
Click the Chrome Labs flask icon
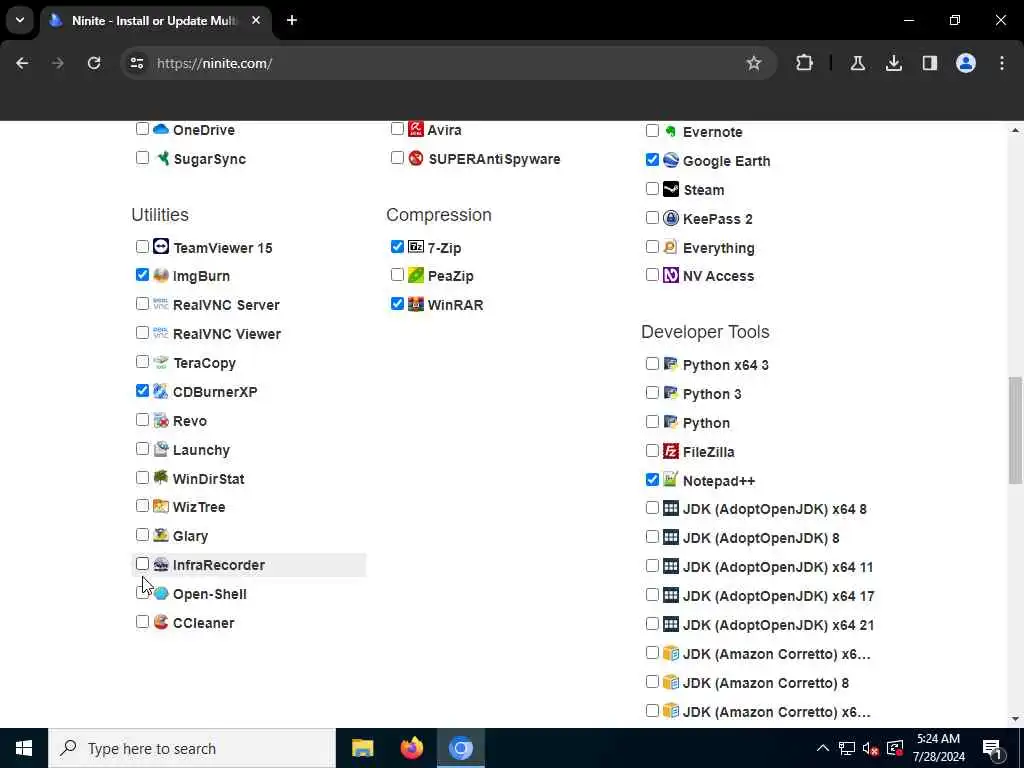tap(858, 63)
